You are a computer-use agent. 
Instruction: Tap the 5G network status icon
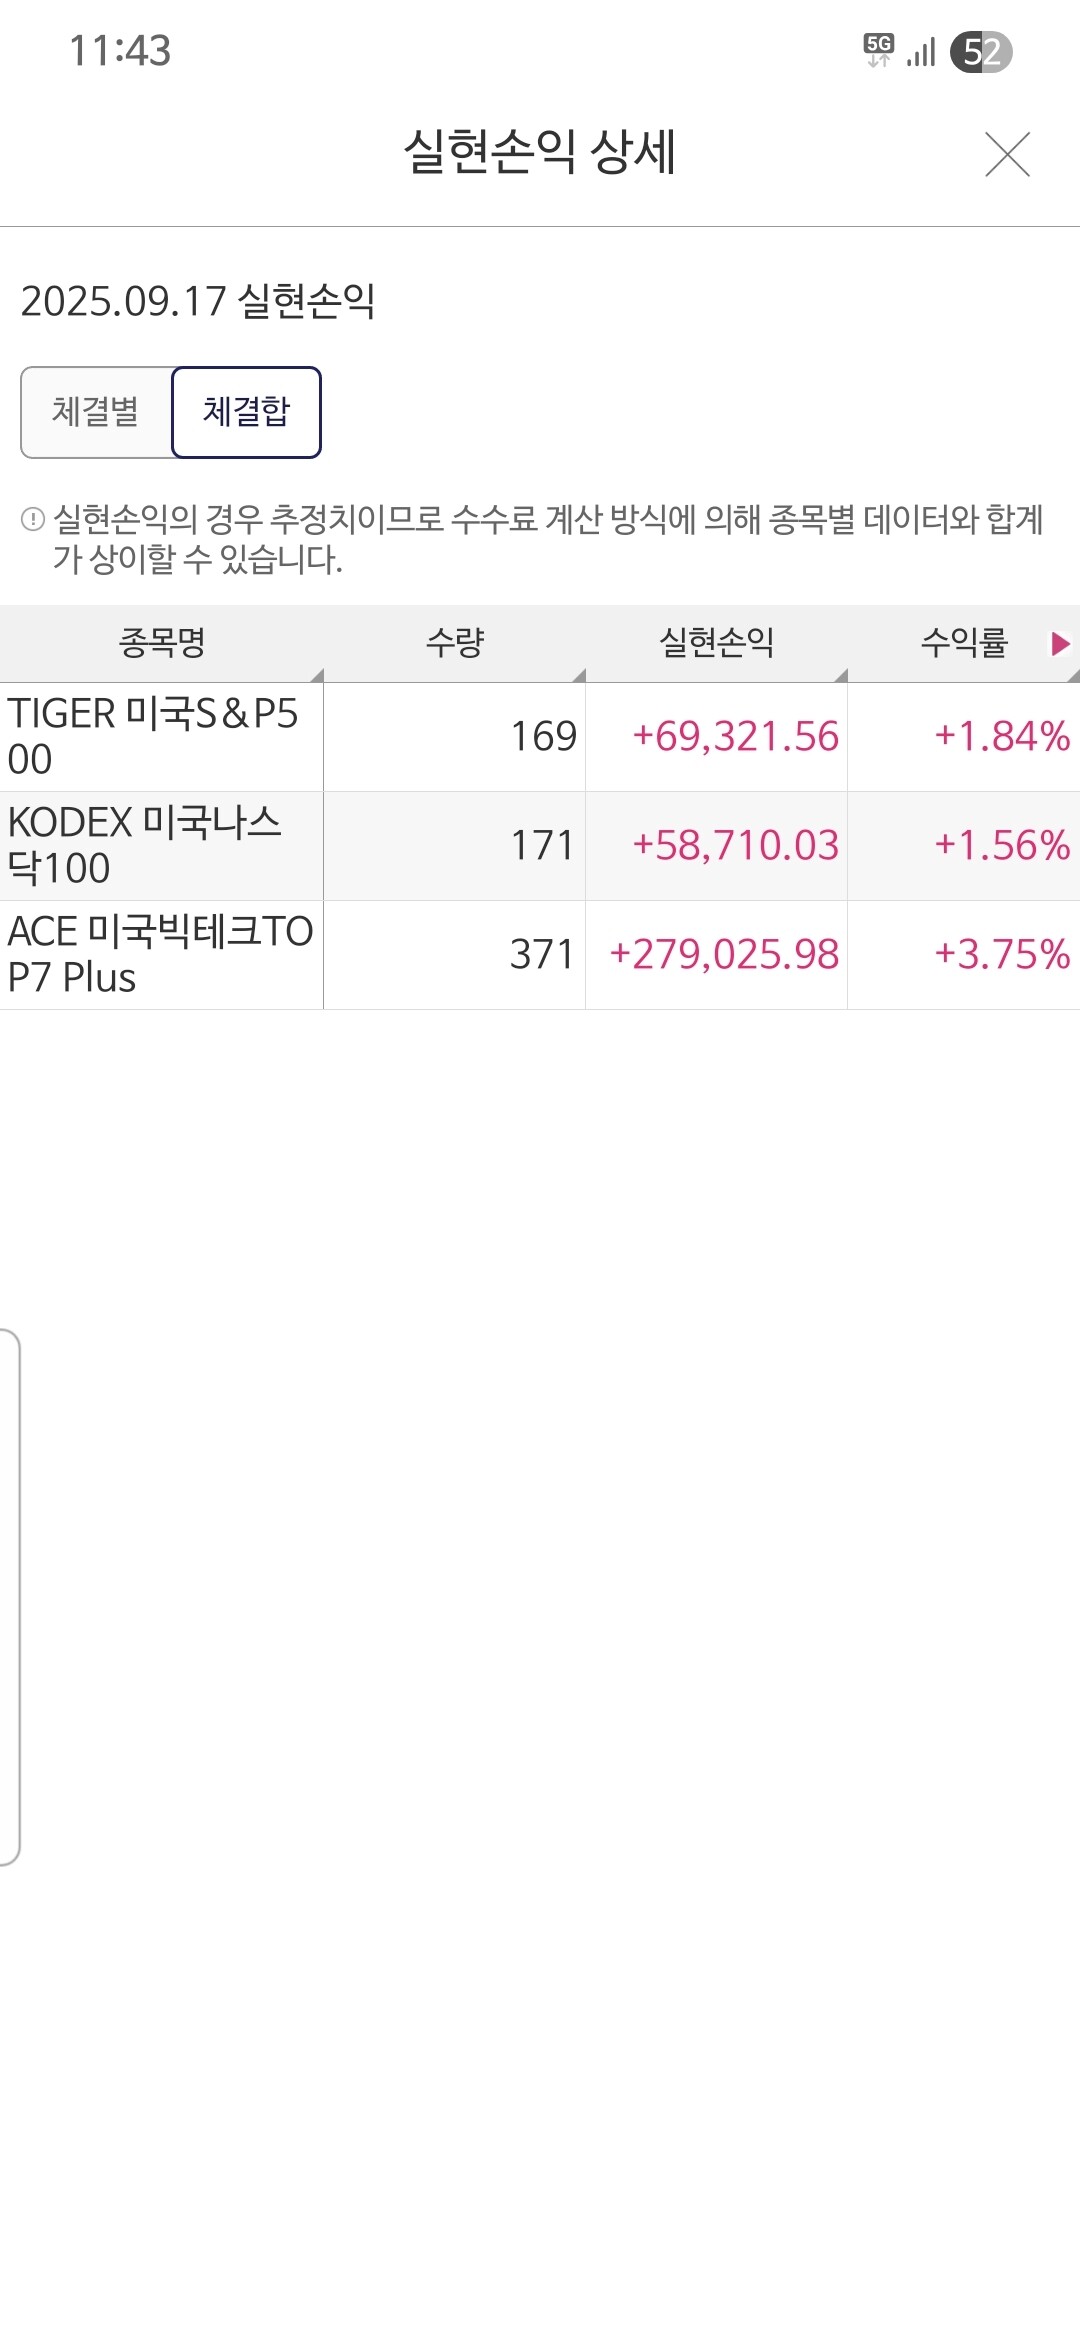(878, 50)
